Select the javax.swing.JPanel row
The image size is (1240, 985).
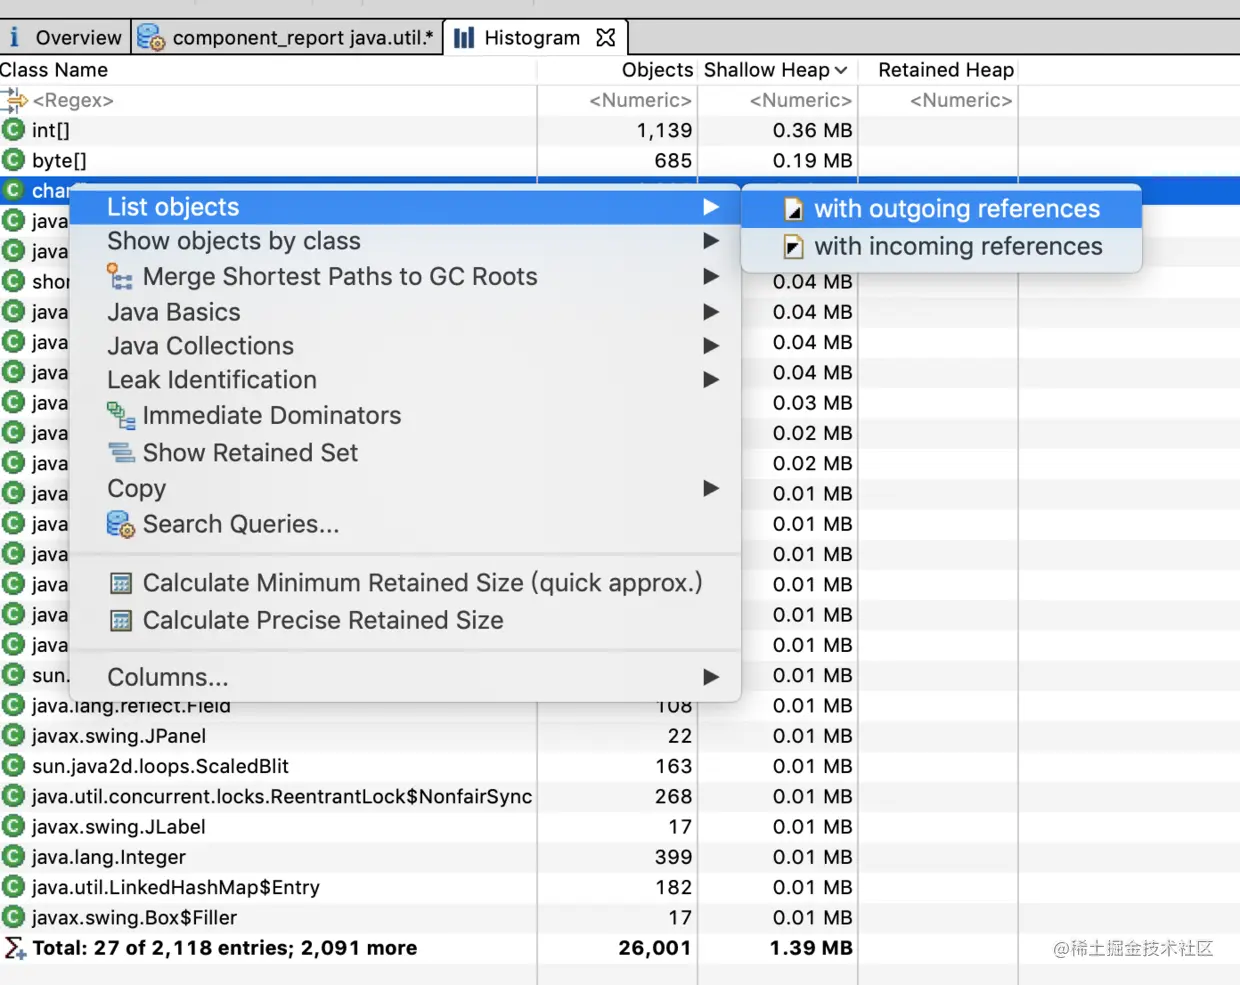620,736
